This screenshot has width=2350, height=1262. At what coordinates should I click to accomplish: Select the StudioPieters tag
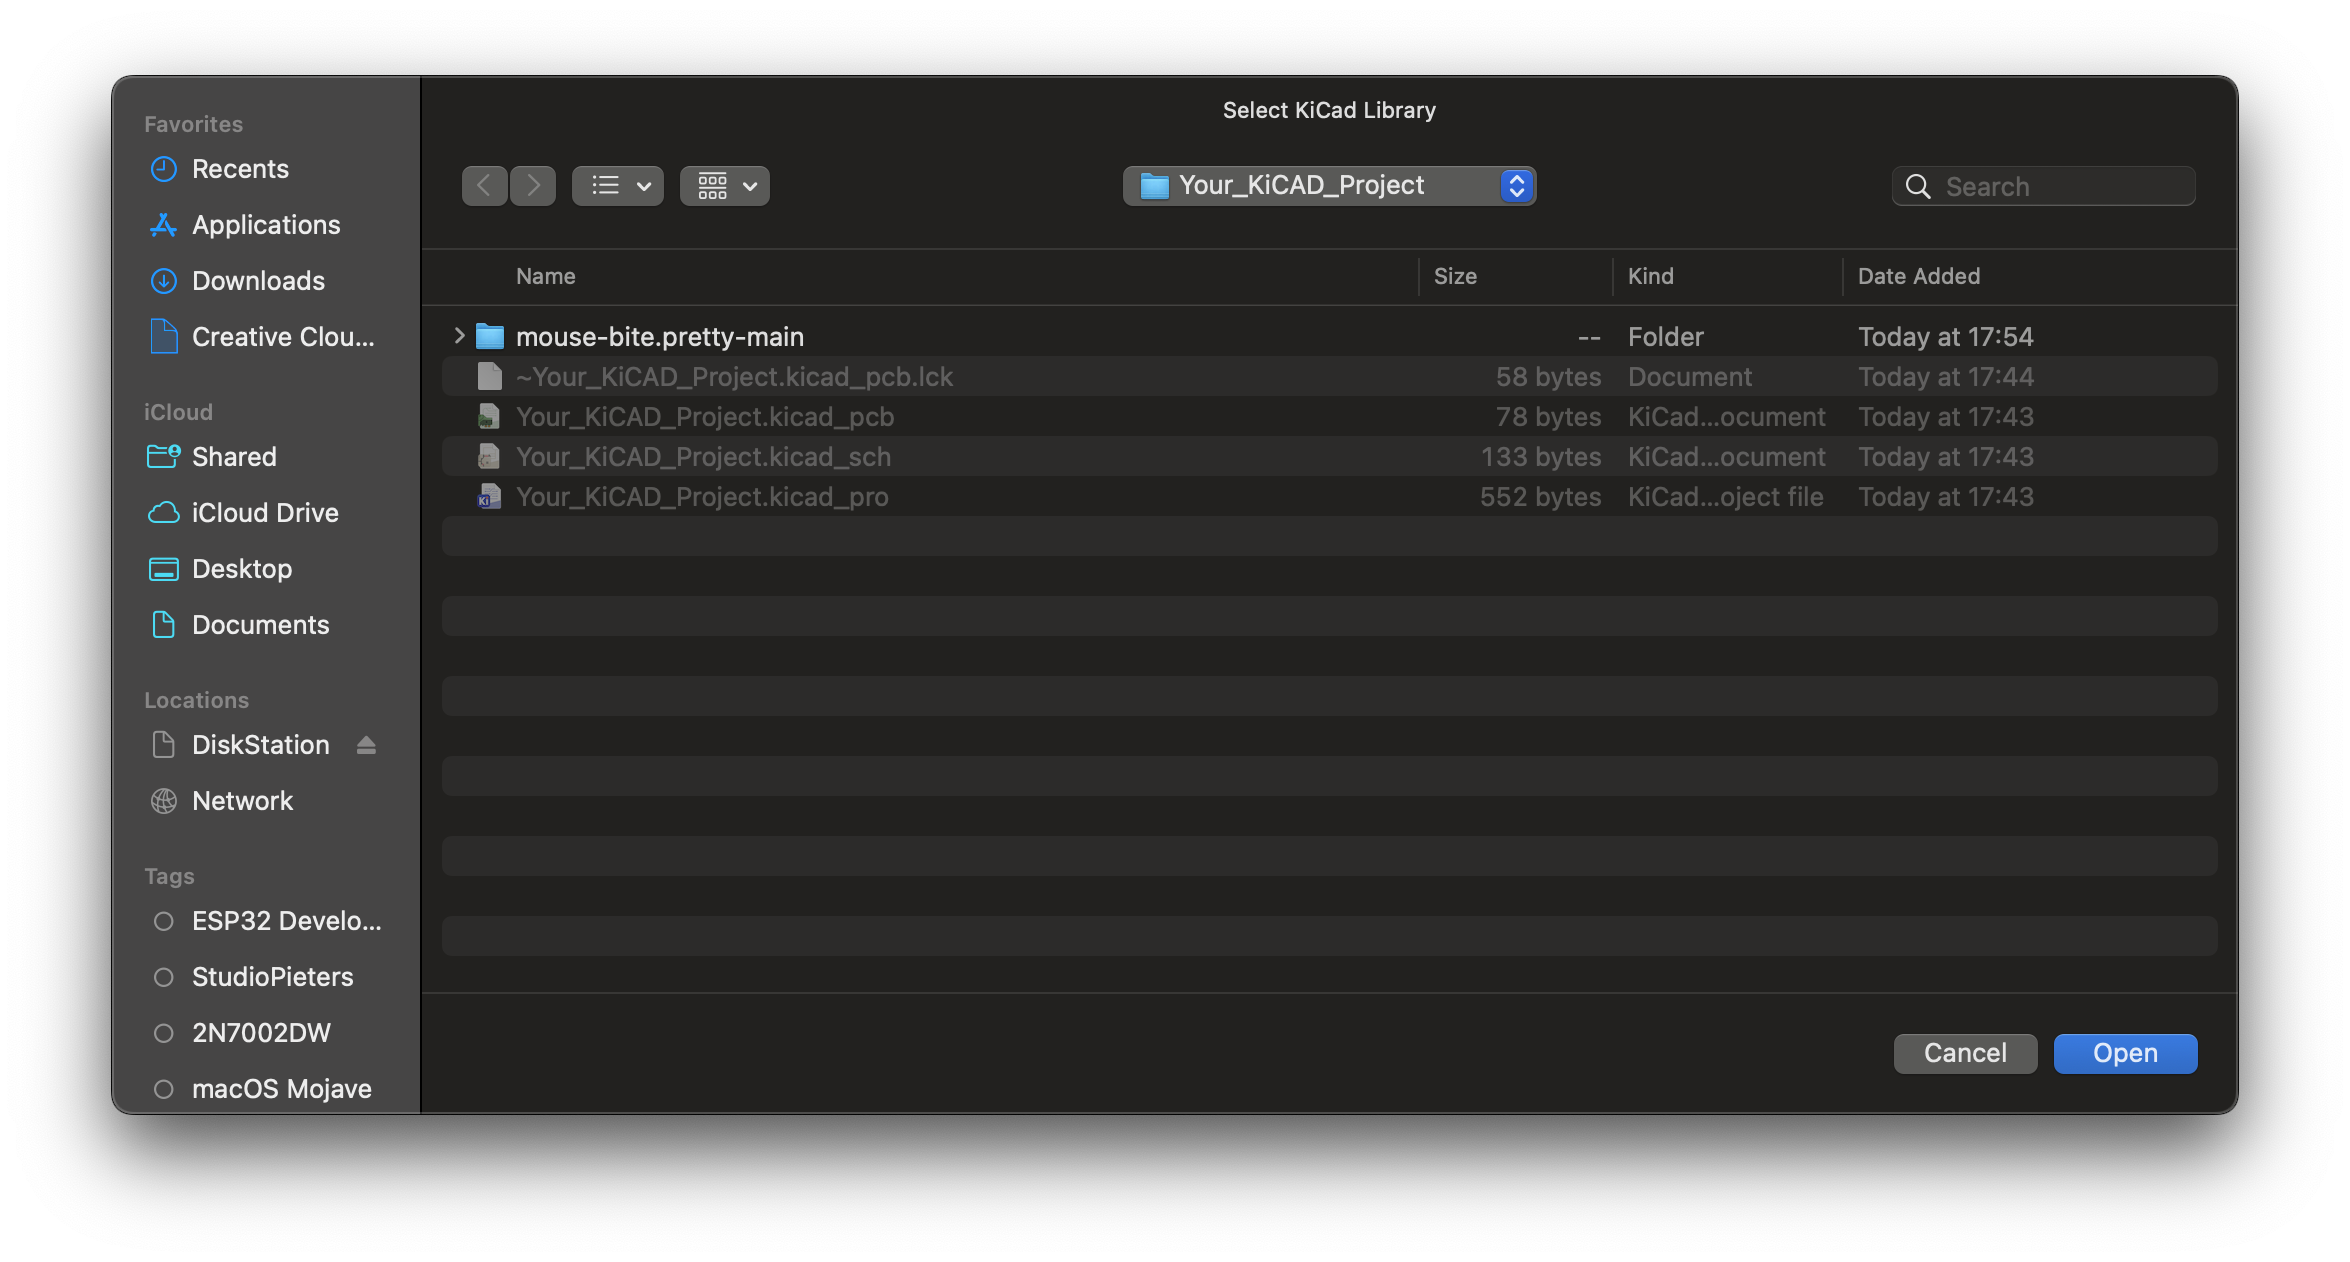(x=272, y=977)
